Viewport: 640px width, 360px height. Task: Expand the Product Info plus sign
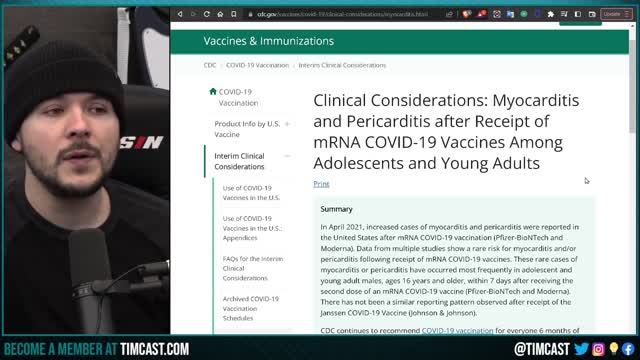click(x=287, y=124)
